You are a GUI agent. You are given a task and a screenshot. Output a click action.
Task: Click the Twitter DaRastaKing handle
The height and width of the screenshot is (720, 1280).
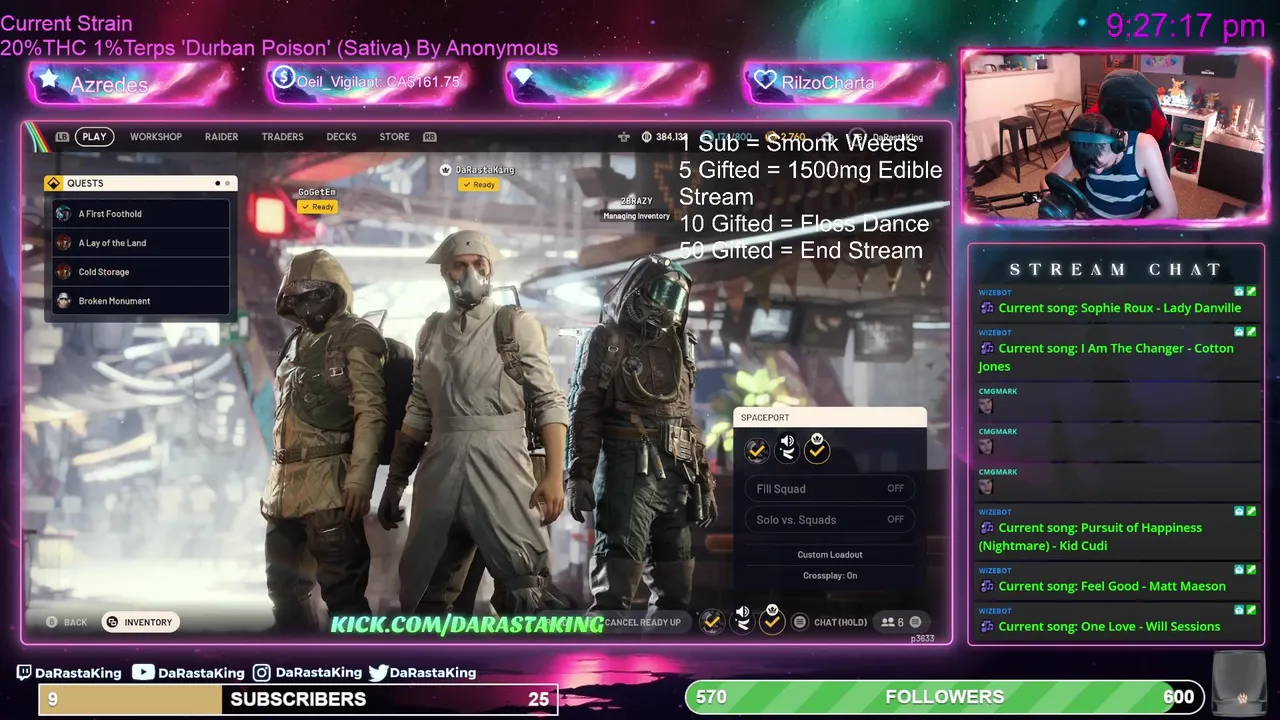coord(422,673)
